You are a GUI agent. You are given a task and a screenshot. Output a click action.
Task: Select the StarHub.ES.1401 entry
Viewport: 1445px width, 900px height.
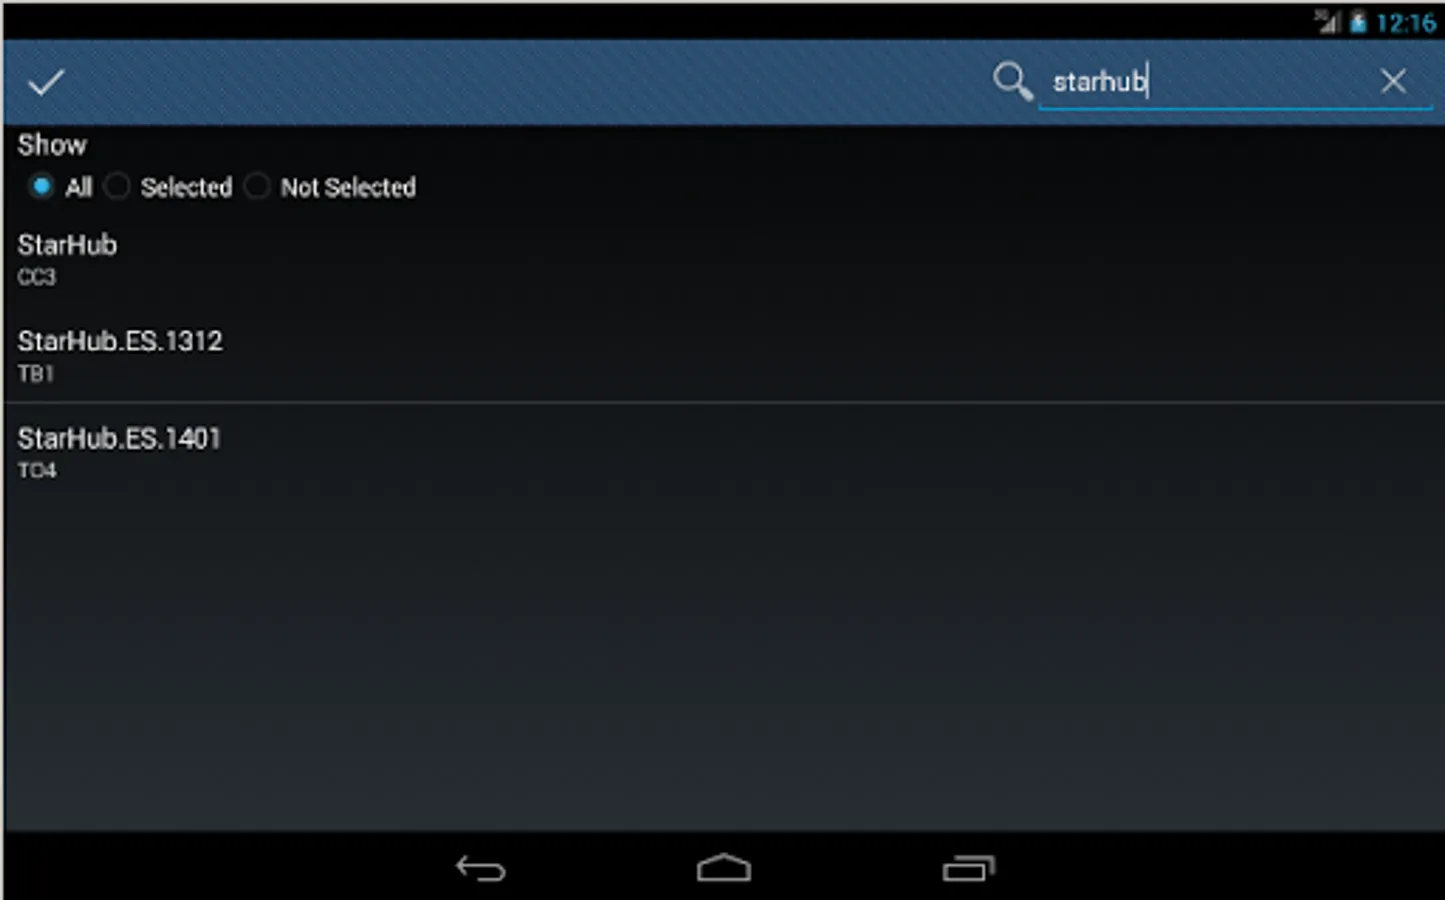[x=722, y=452]
